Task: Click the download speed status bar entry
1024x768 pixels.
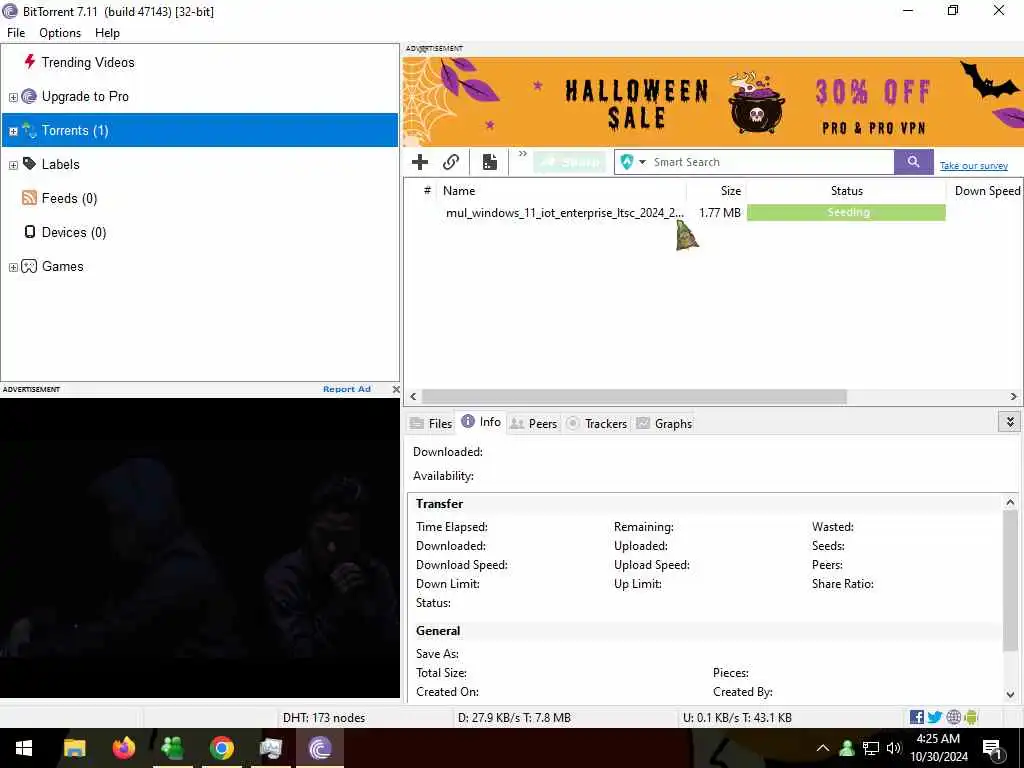Action: point(514,718)
